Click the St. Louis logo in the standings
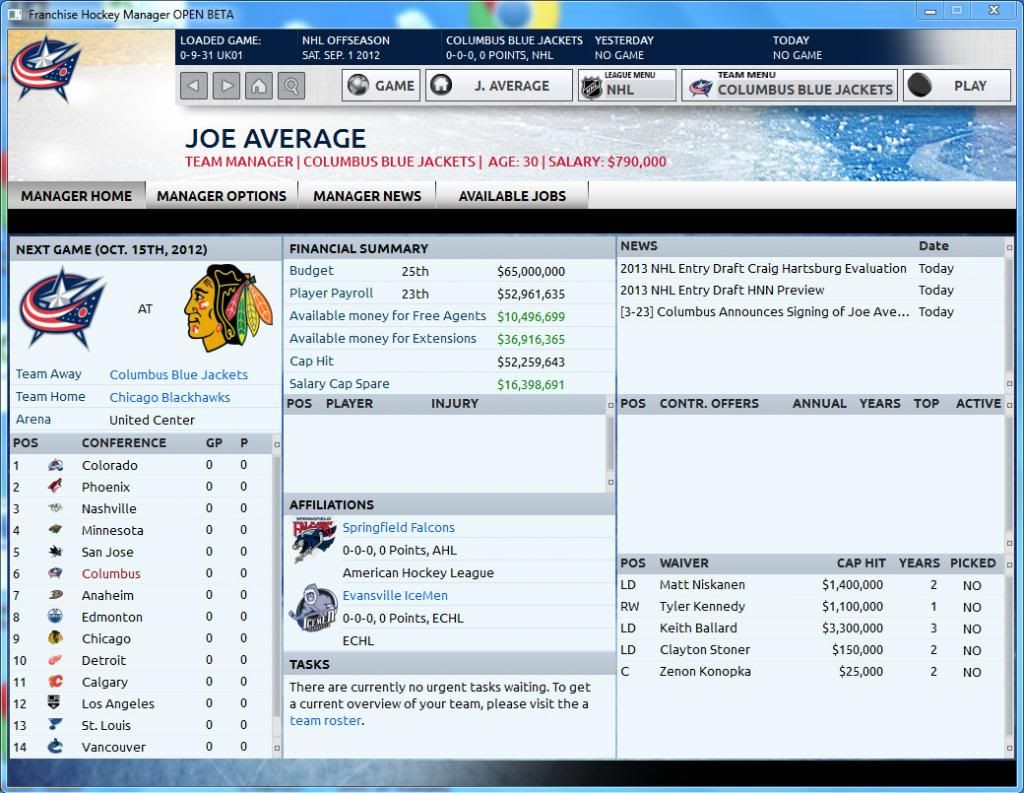 click(x=56, y=724)
